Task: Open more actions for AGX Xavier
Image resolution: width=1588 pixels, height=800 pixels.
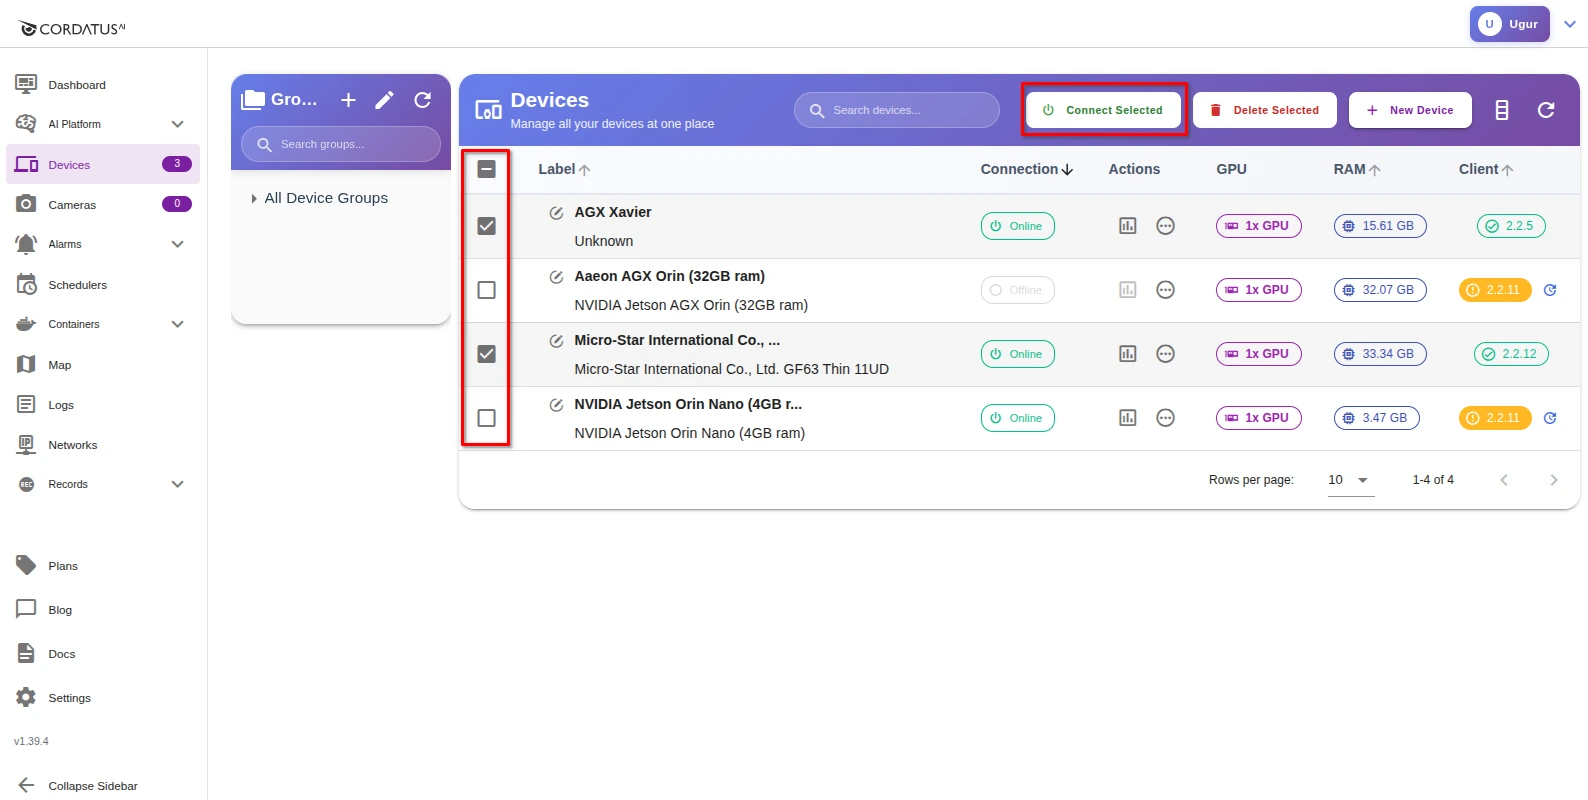Action: (1165, 226)
